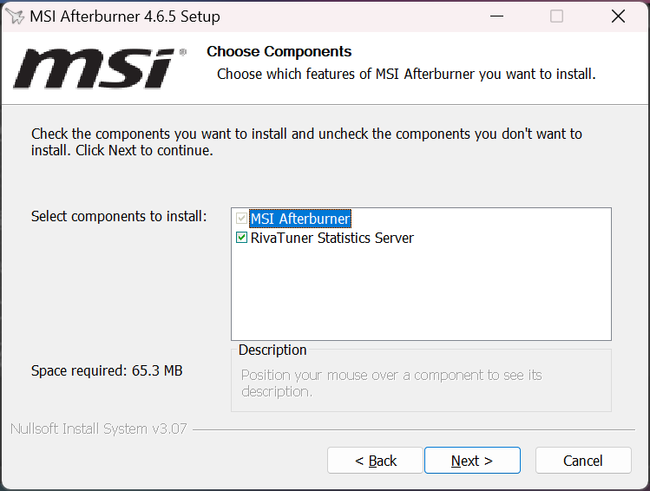Click the greyed MSI Afterburner checkbox
Image resolution: width=650 pixels, height=491 pixels.
point(241,218)
